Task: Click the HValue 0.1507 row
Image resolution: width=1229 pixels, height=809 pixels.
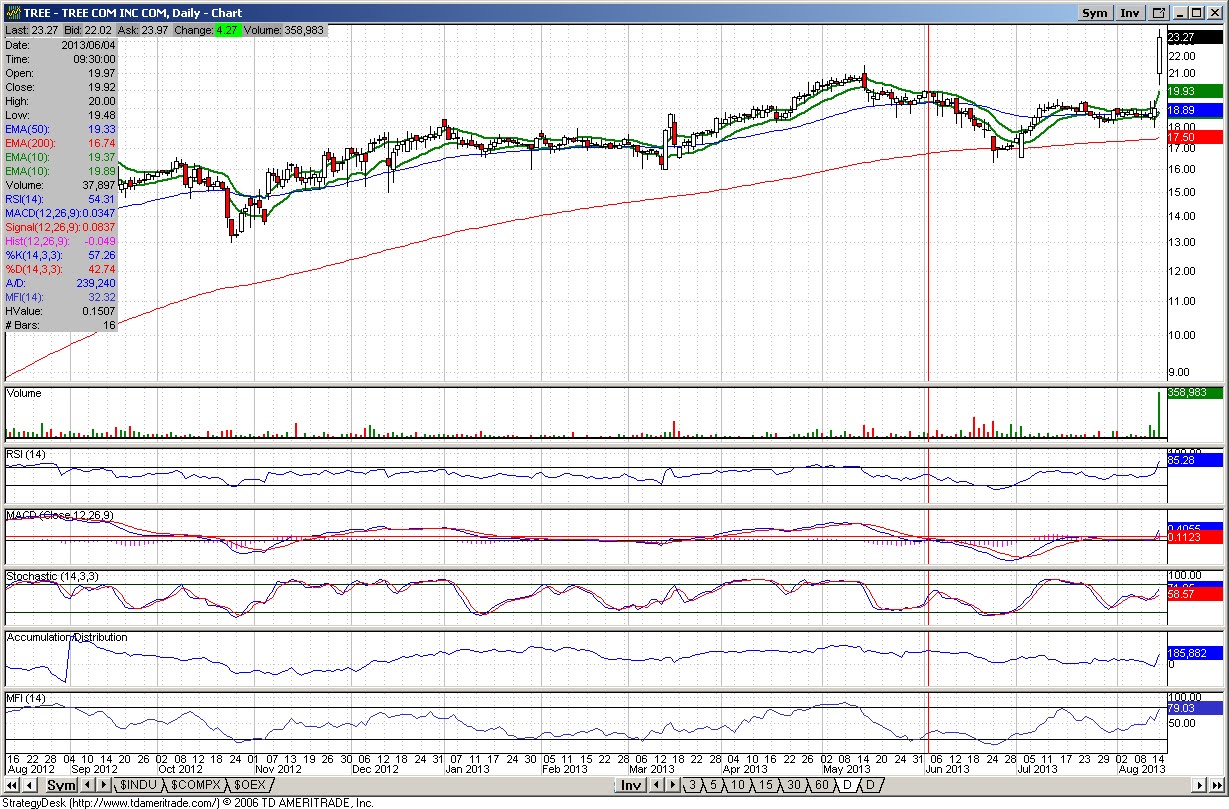Action: 61,311
